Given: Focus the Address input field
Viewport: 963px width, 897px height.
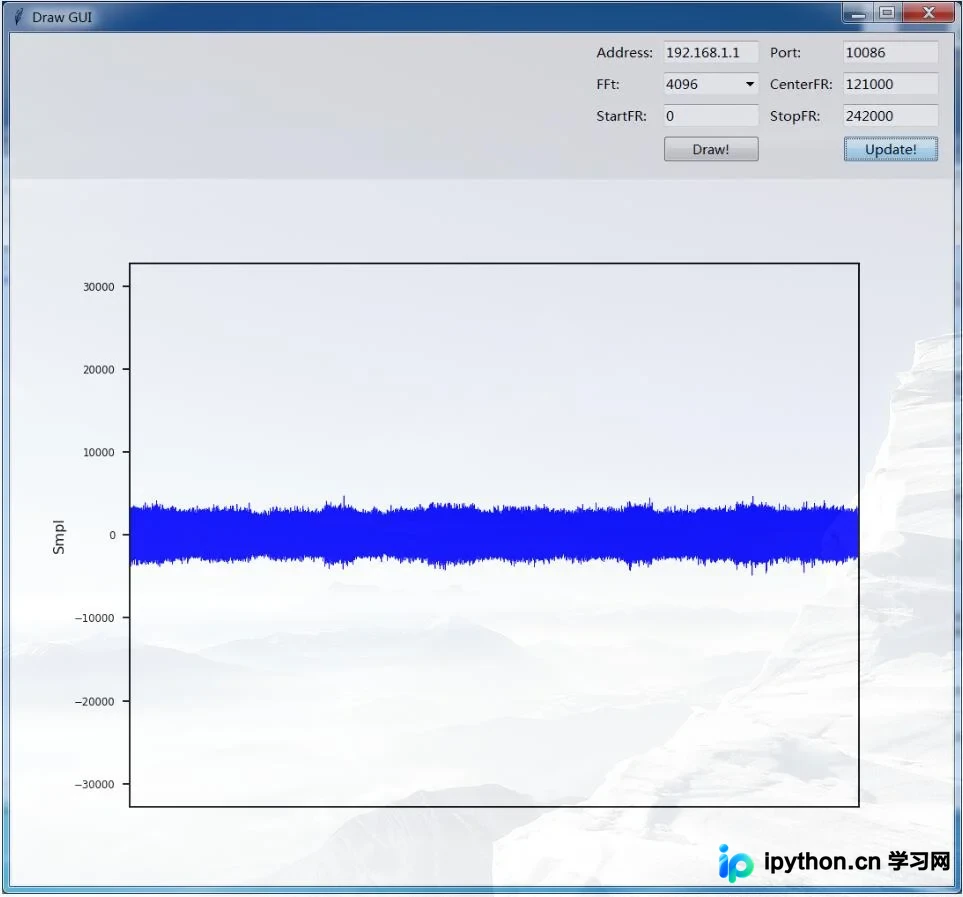Looking at the screenshot, I should 711,52.
